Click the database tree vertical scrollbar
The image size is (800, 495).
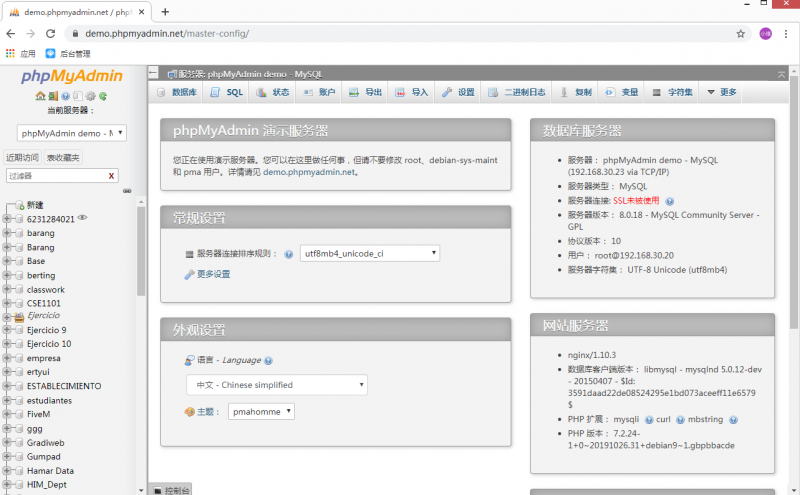point(141,252)
